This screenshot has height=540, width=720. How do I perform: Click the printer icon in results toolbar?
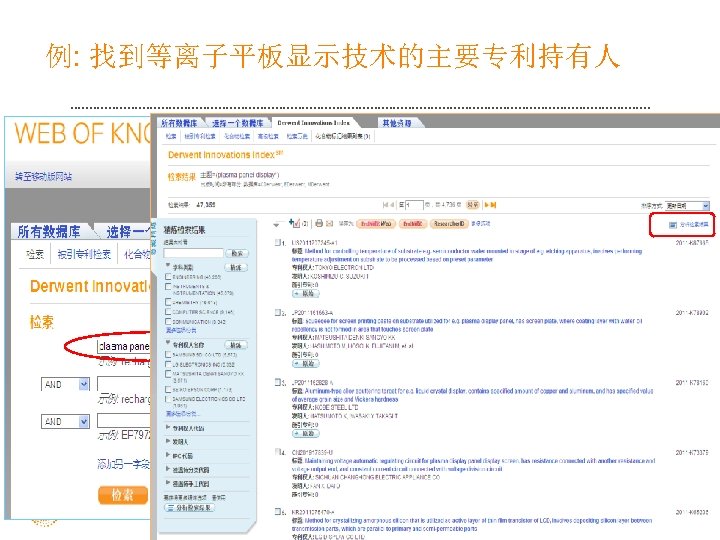pyautogui.click(x=319, y=223)
